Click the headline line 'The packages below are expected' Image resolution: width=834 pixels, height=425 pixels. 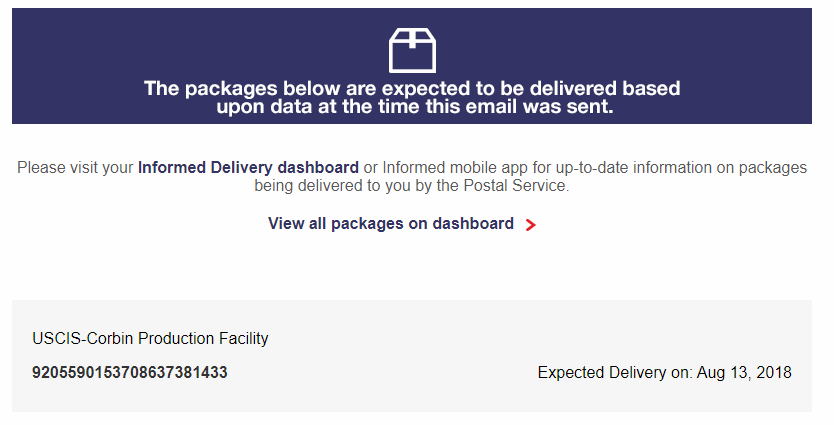coord(412,88)
